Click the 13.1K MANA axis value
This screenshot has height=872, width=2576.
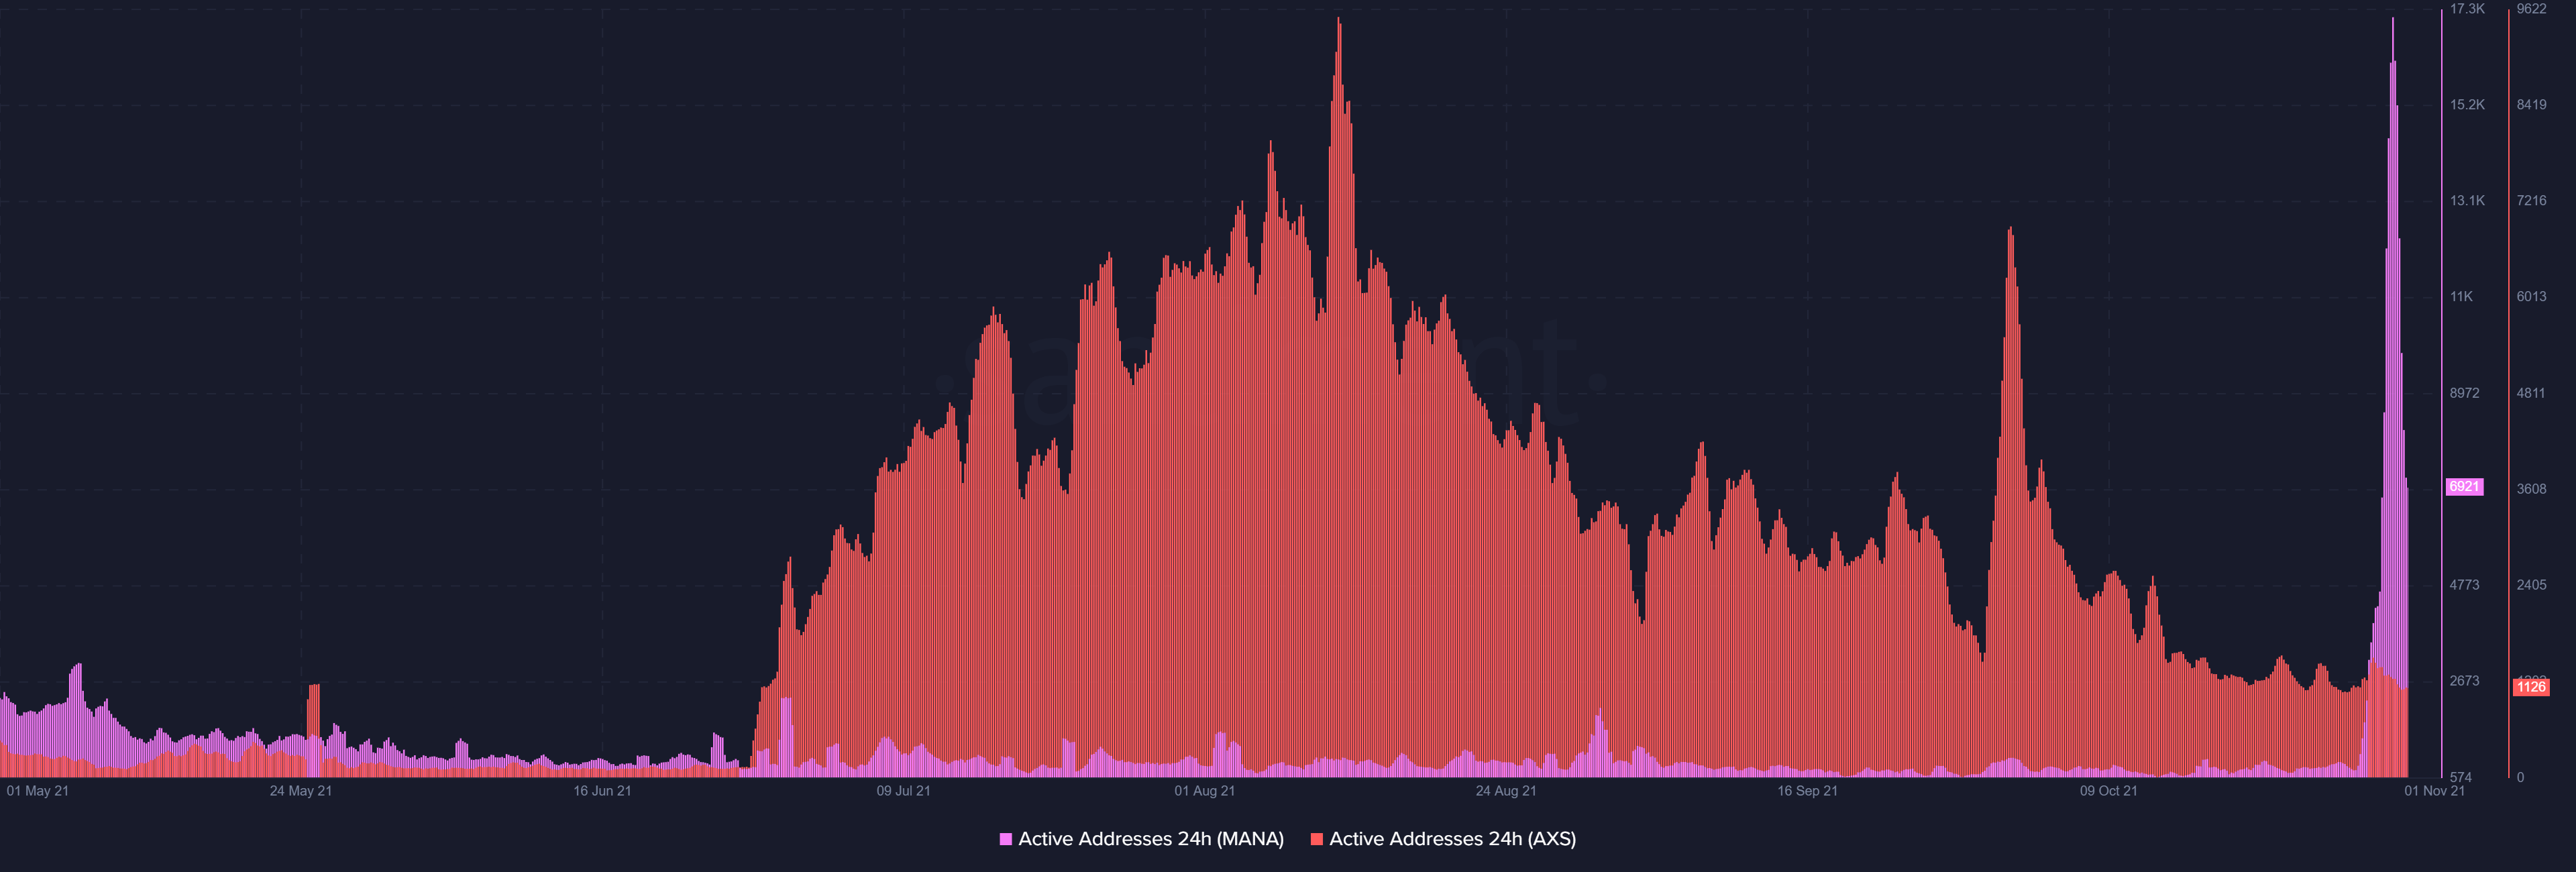pyautogui.click(x=2467, y=201)
